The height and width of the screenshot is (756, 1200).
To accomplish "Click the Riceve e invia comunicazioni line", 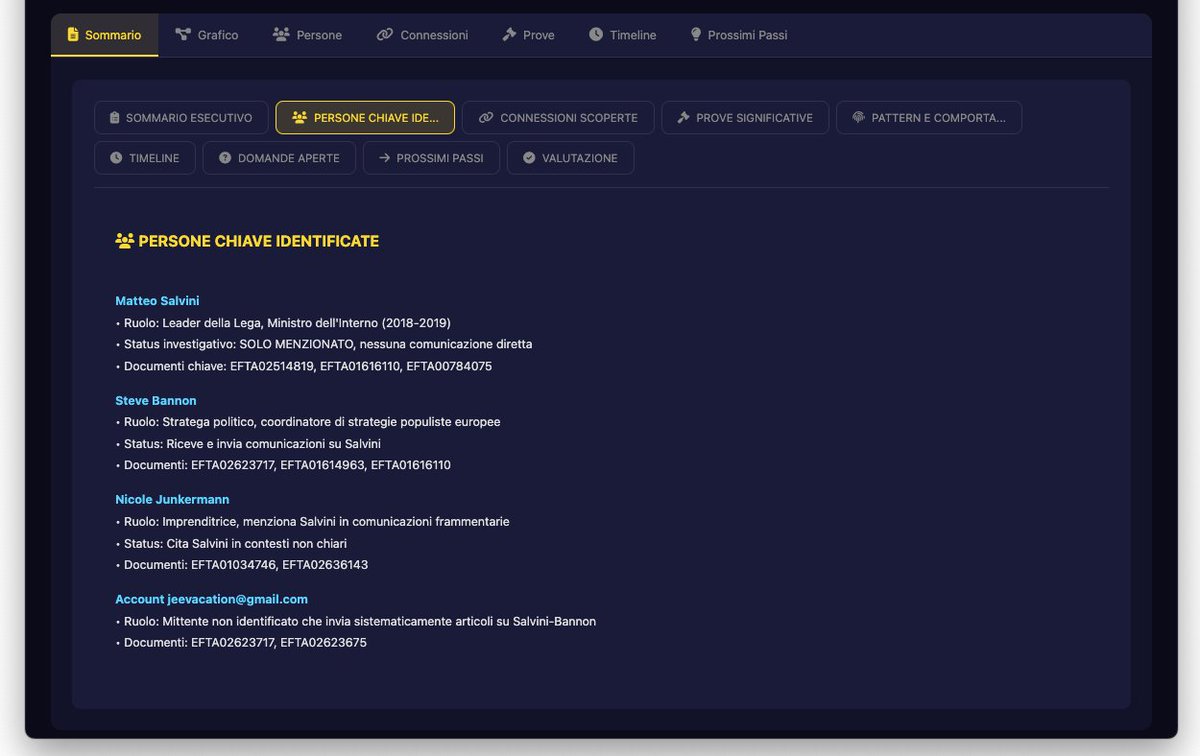I will coord(248,444).
